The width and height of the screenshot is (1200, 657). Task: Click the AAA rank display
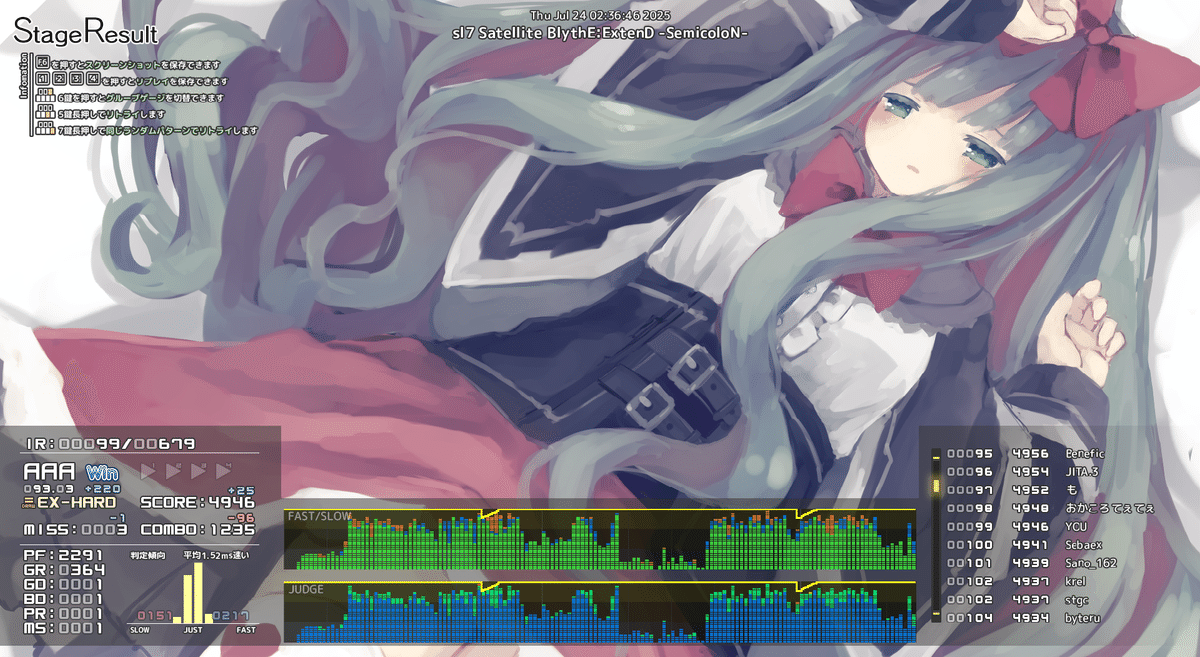pos(51,471)
